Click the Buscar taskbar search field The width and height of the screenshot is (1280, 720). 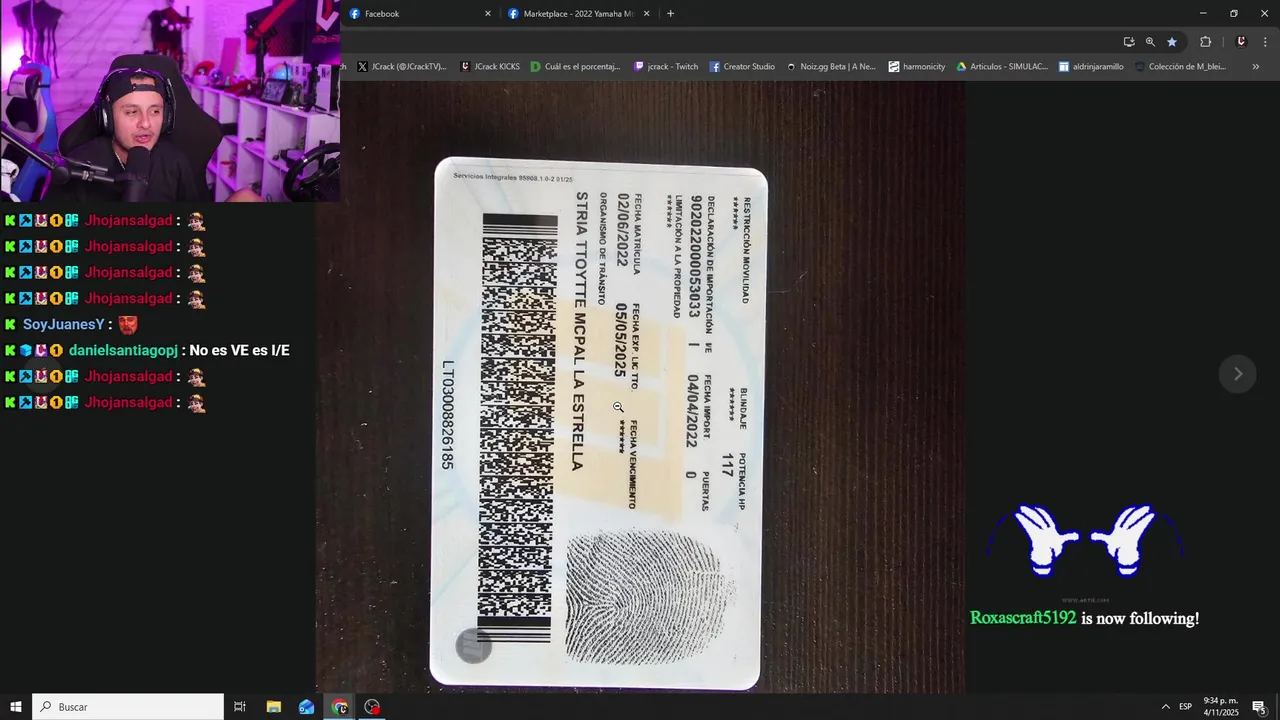tap(128, 707)
